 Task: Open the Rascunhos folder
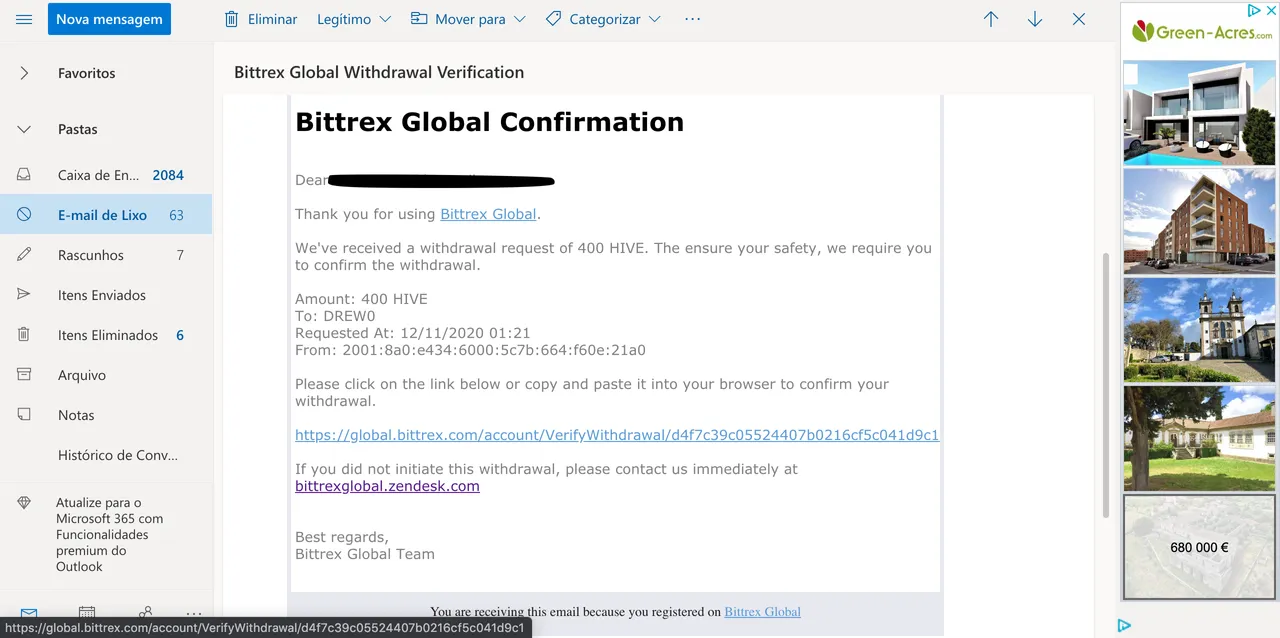pyautogui.click(x=106, y=255)
